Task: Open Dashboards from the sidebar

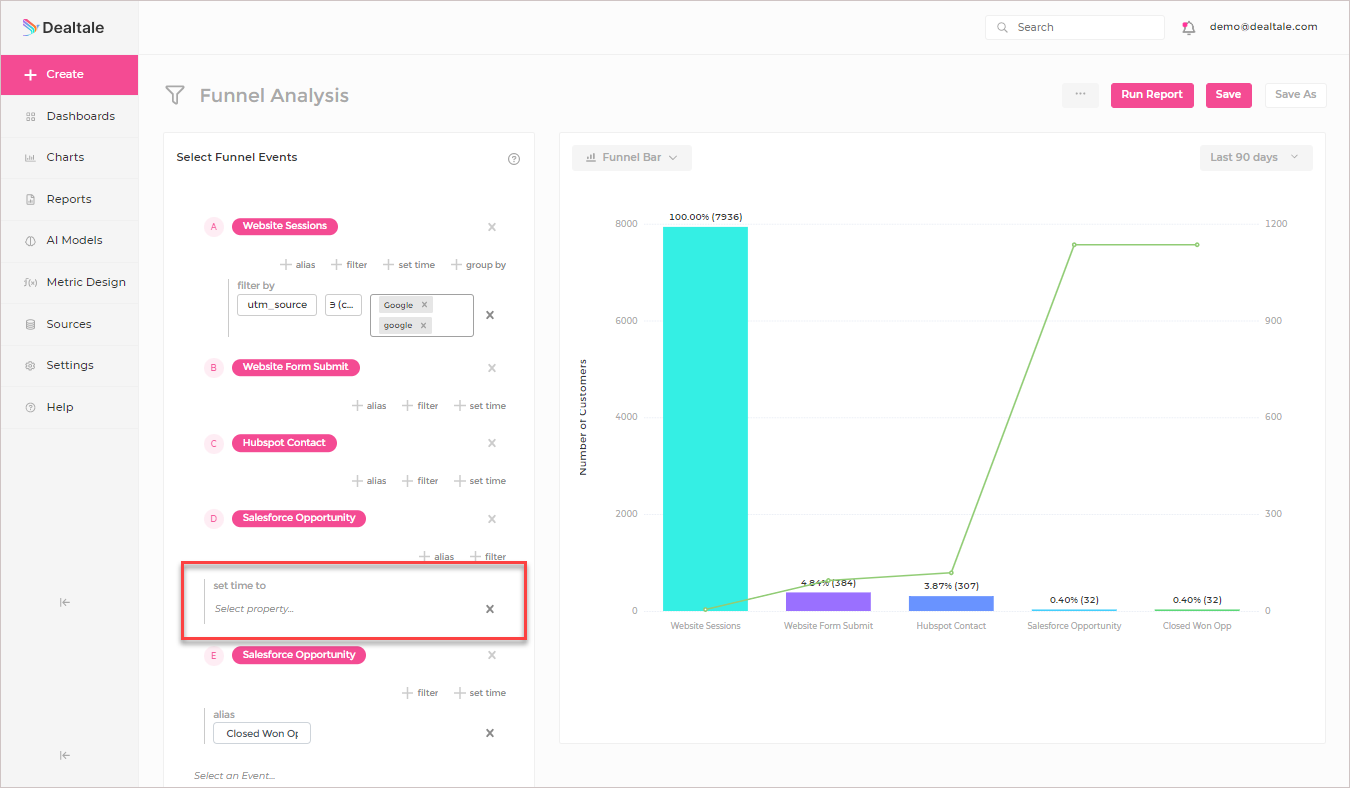Action: [69, 116]
